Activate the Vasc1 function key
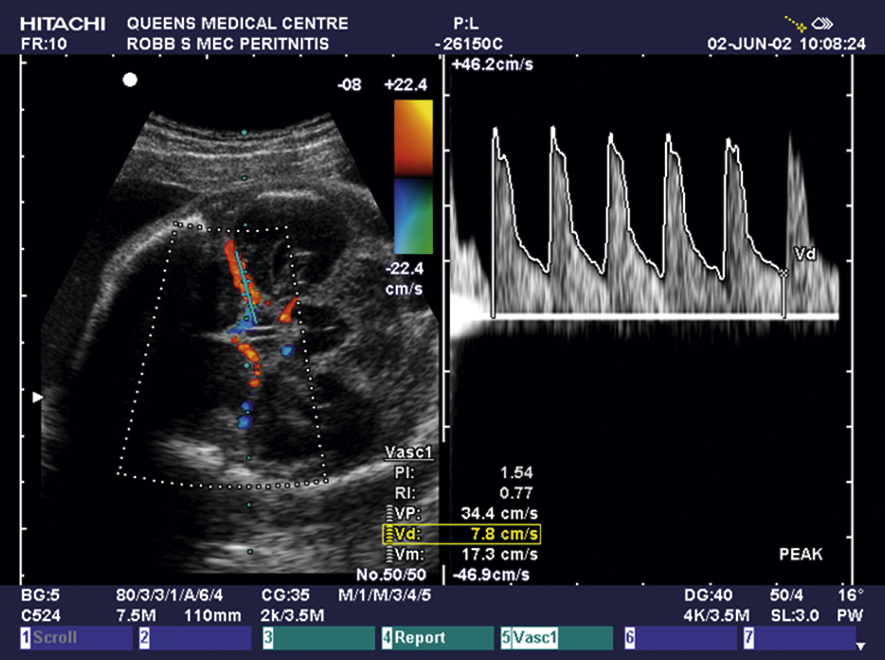Image resolution: width=885 pixels, height=660 pixels. click(557, 638)
